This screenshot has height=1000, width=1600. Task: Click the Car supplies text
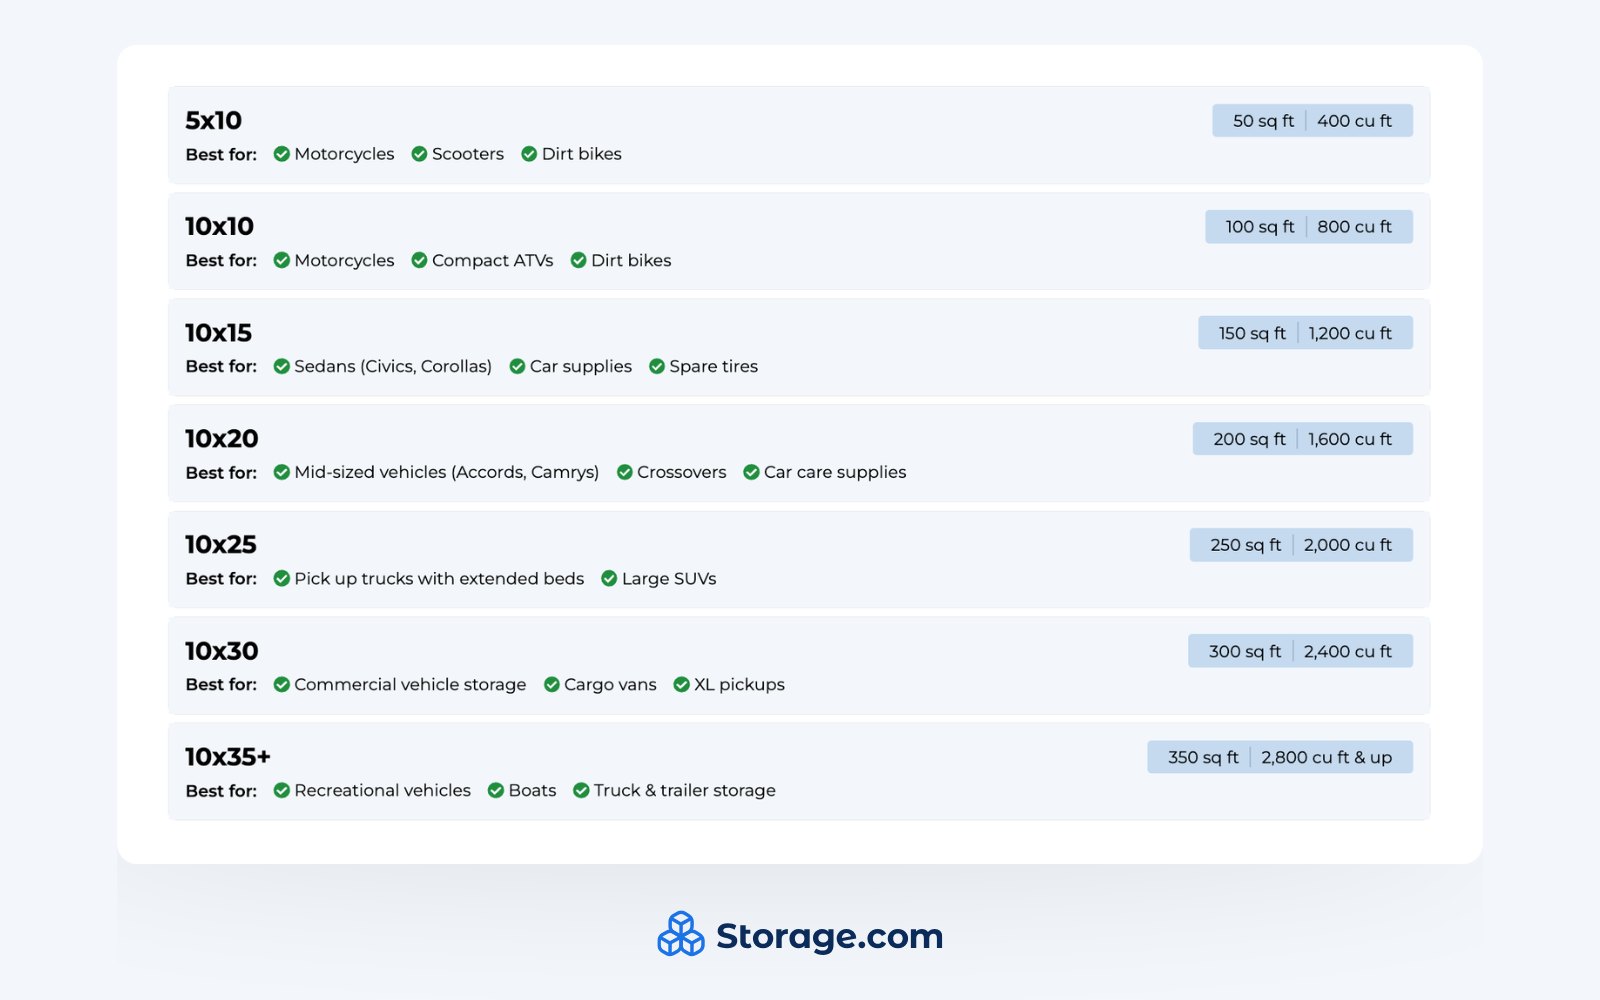(581, 366)
